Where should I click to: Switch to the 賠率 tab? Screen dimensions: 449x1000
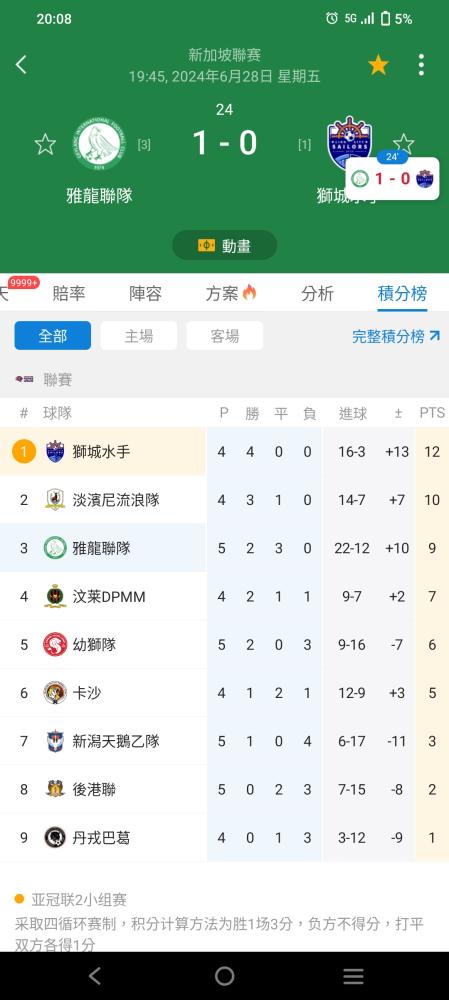coord(69,293)
